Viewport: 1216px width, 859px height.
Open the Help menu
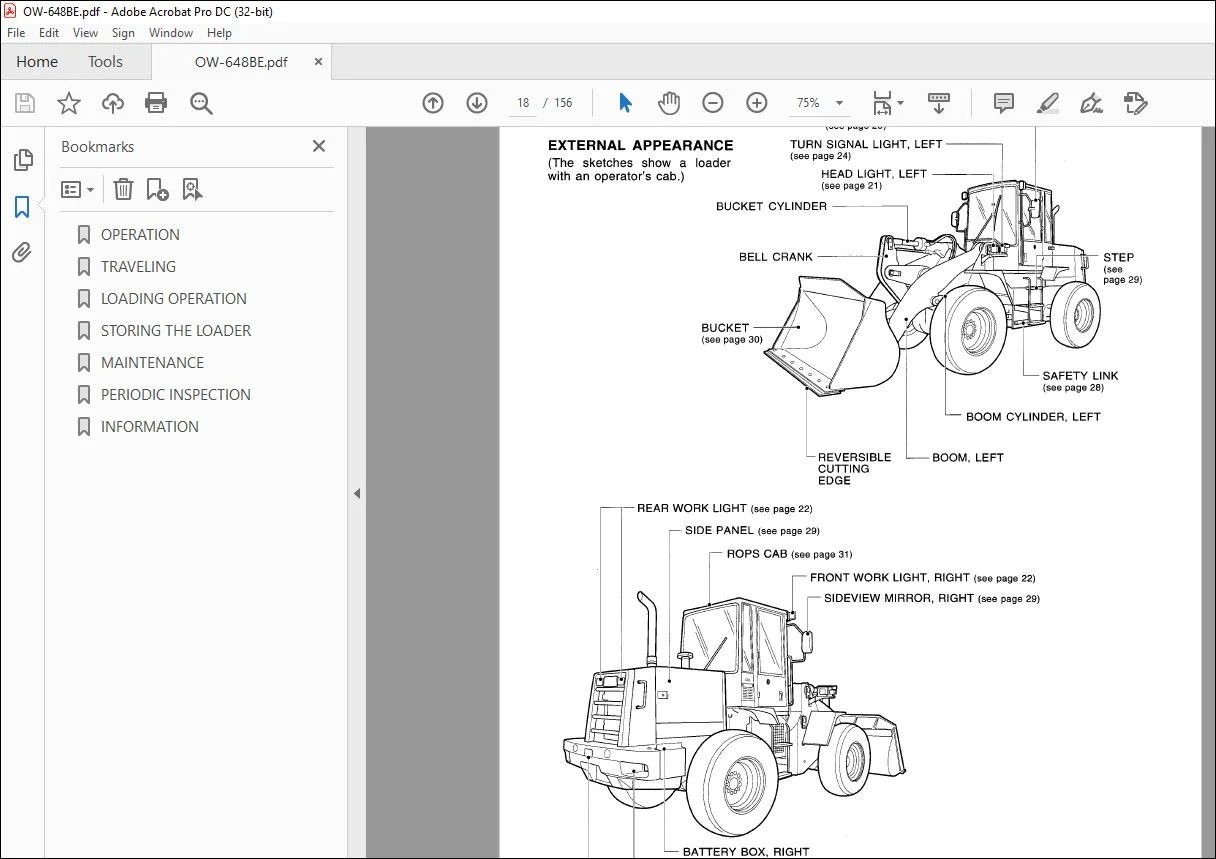pos(219,33)
